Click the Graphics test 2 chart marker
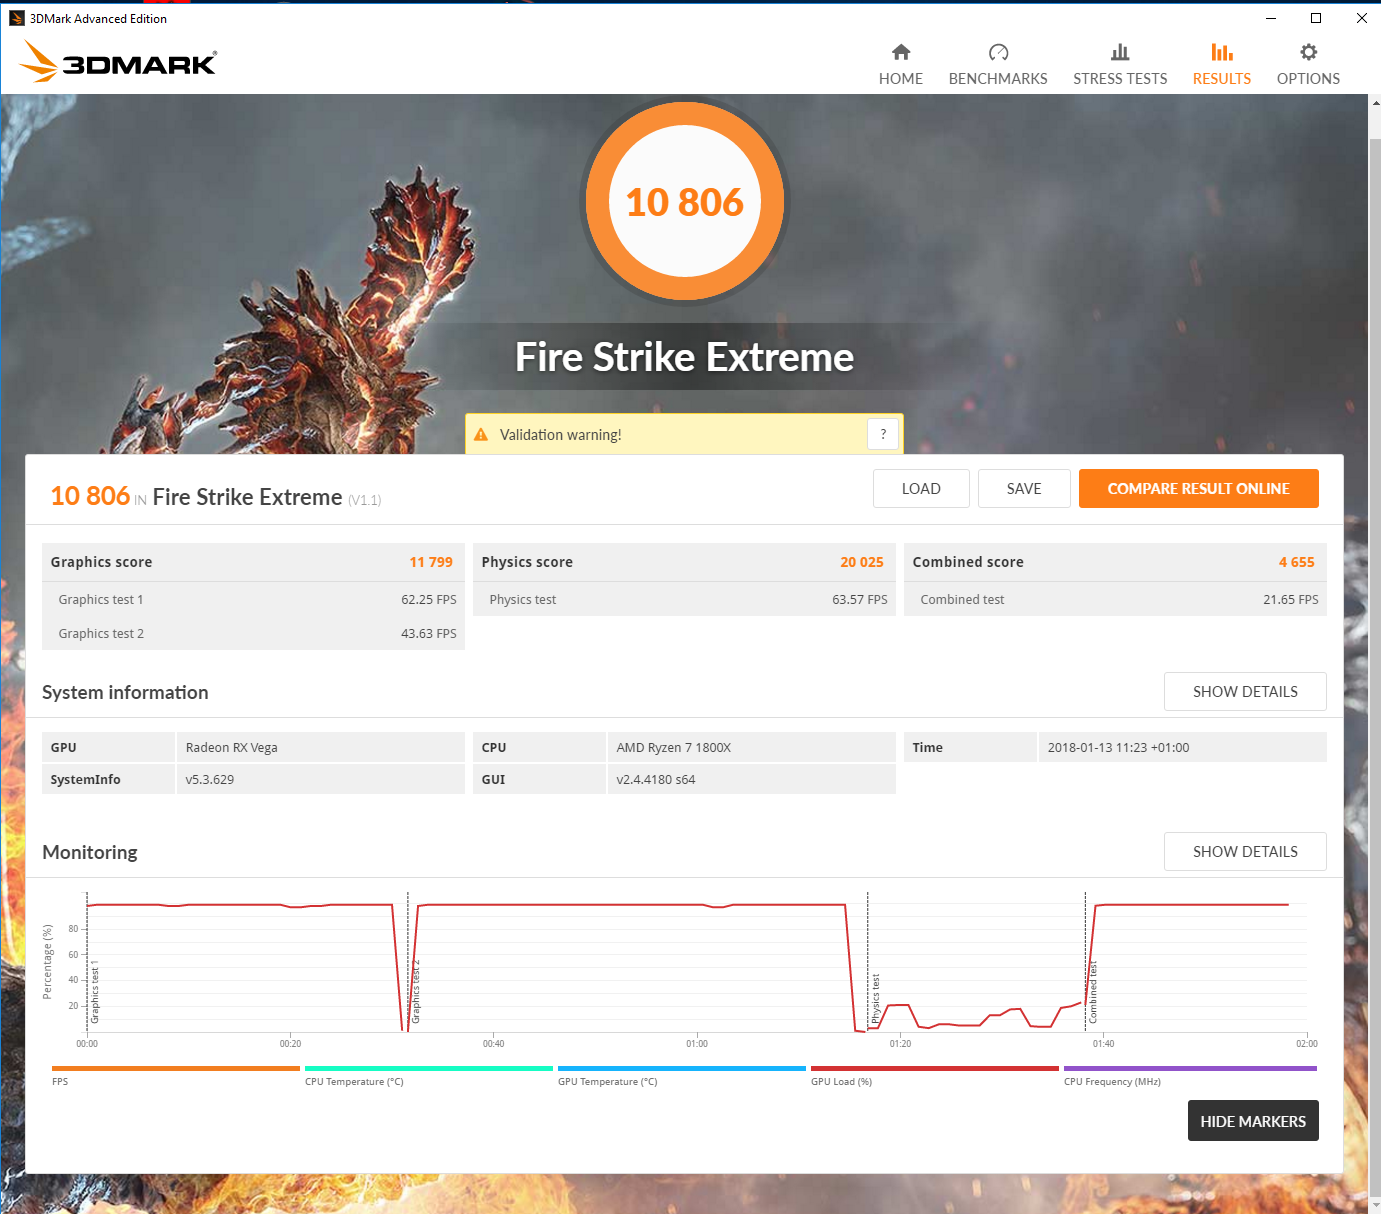The width and height of the screenshot is (1381, 1214). point(416,991)
